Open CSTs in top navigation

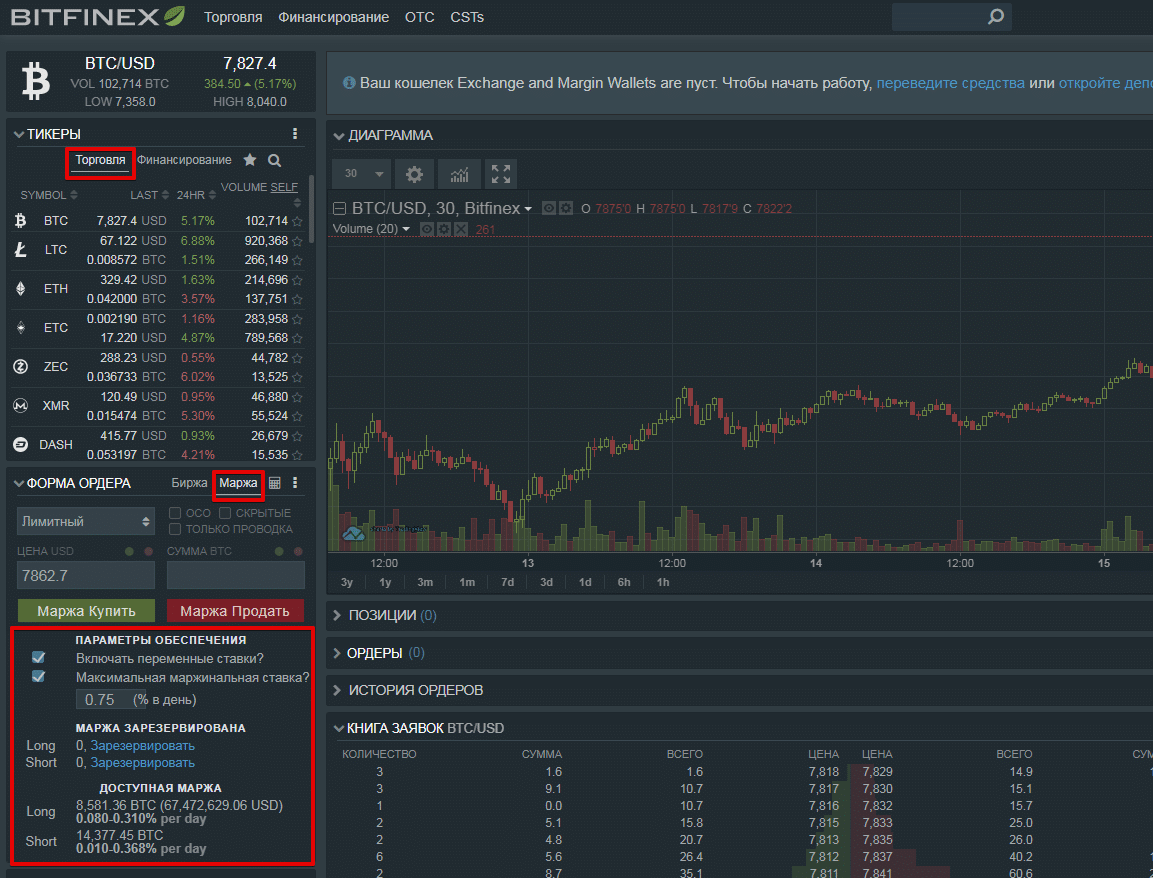coord(467,17)
